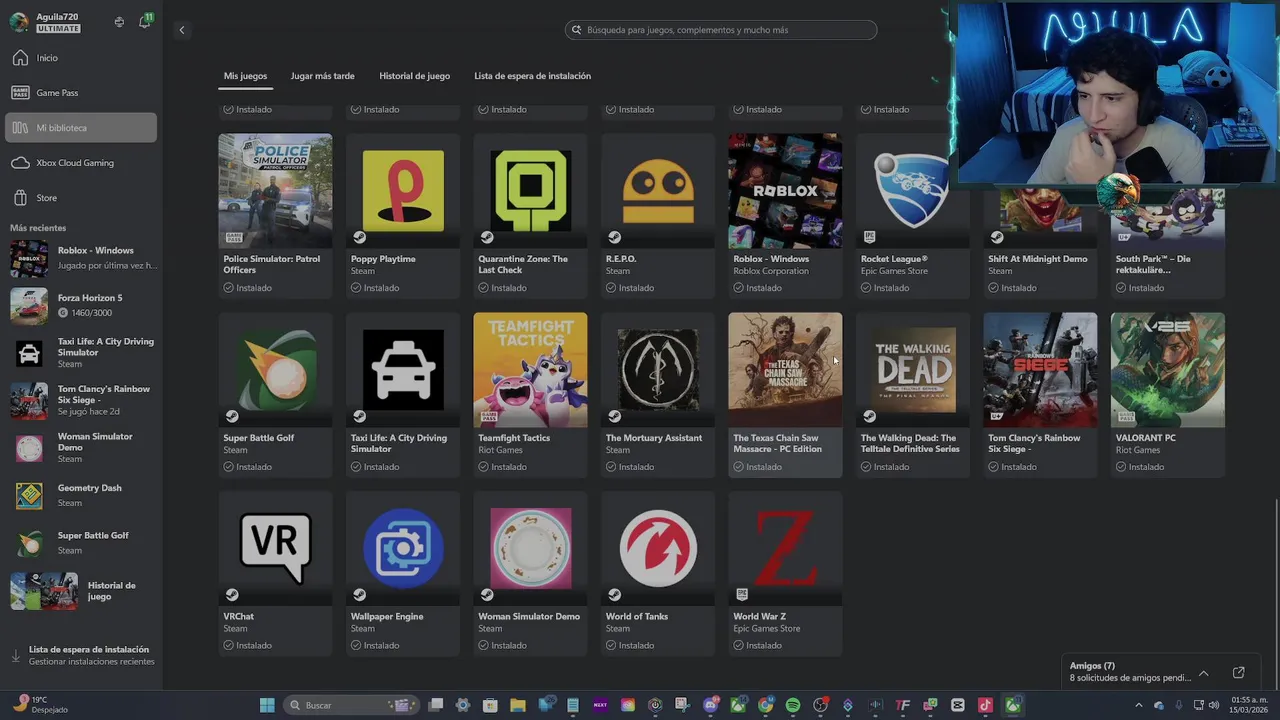Open Taxi Life from the recent list
The image size is (1280, 720).
[82, 352]
